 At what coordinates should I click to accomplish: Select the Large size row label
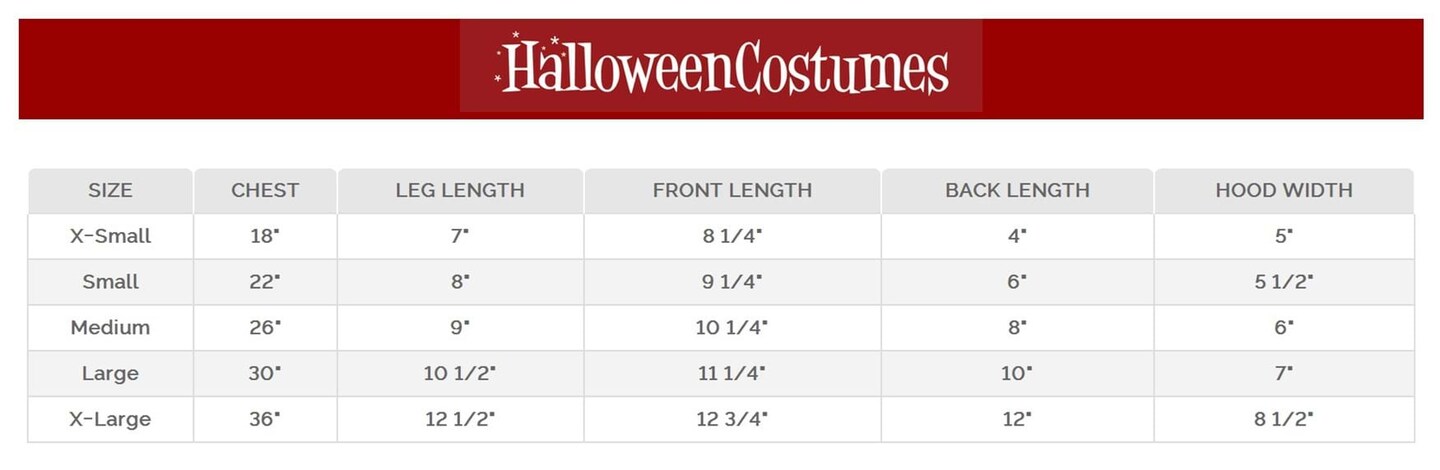(x=110, y=374)
